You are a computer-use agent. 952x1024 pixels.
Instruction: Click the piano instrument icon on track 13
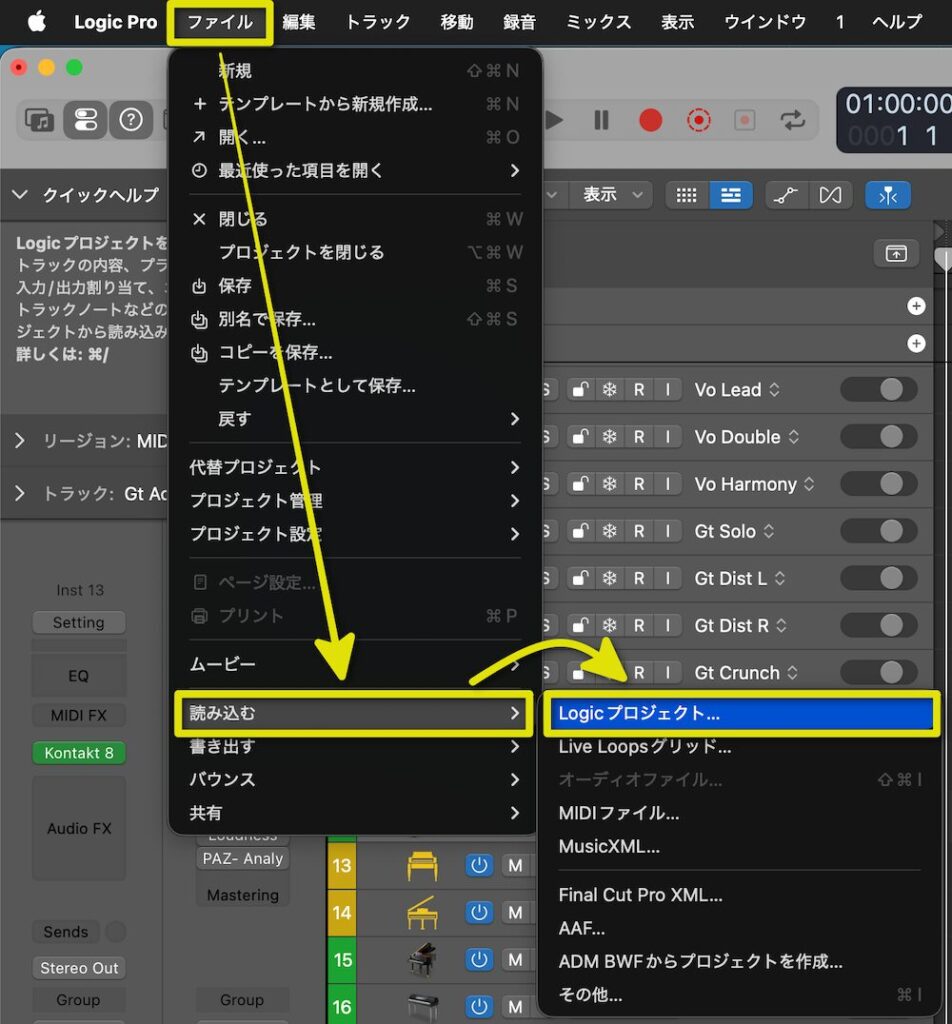(x=422, y=865)
